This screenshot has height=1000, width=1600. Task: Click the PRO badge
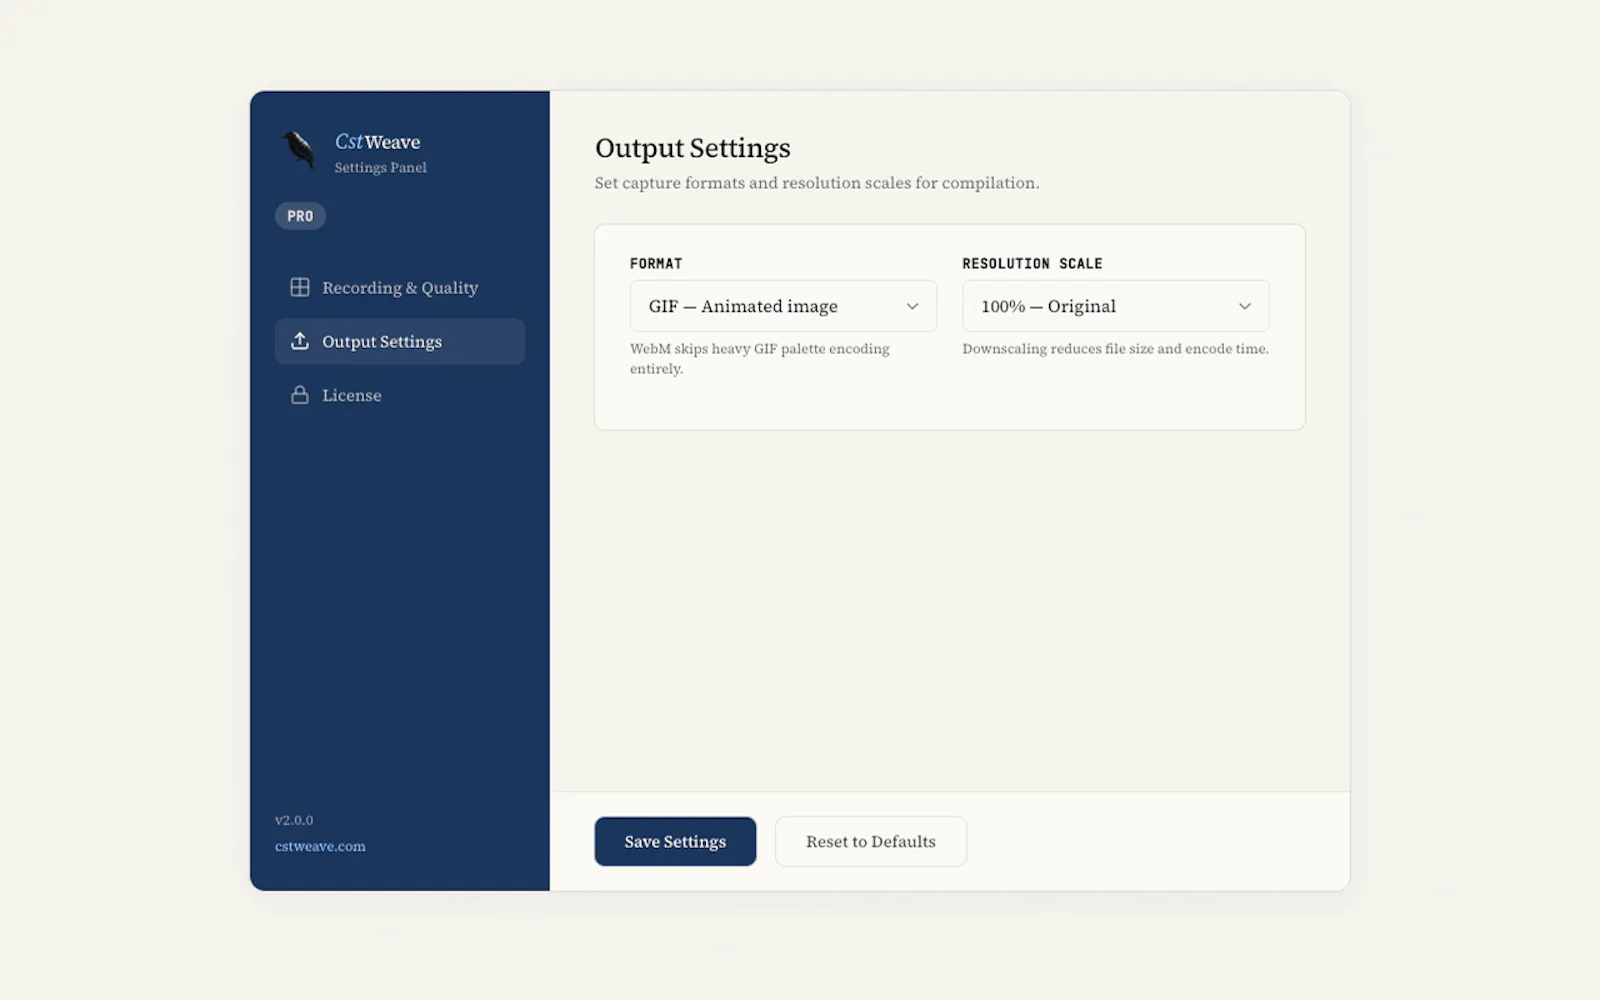pos(300,216)
